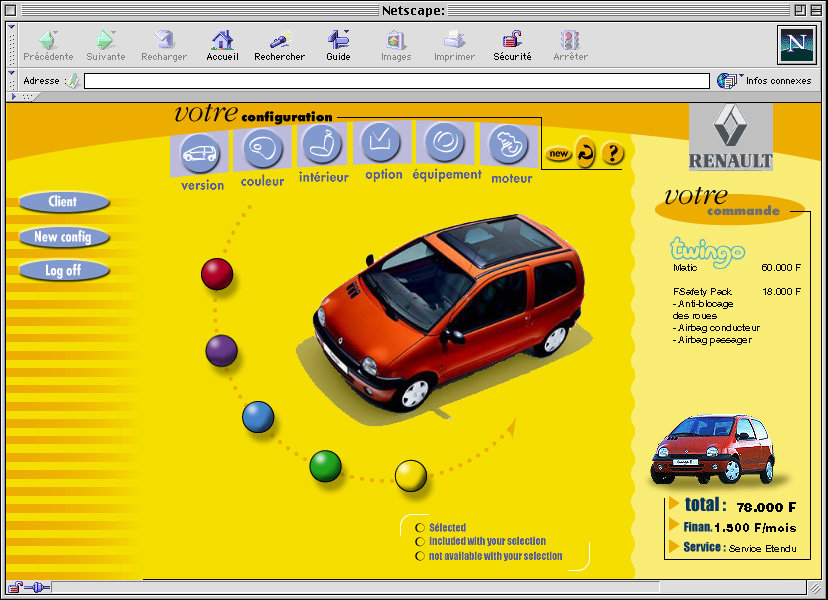Click the Accueil home toolbar button
The width and height of the screenshot is (828, 600).
(x=222, y=45)
